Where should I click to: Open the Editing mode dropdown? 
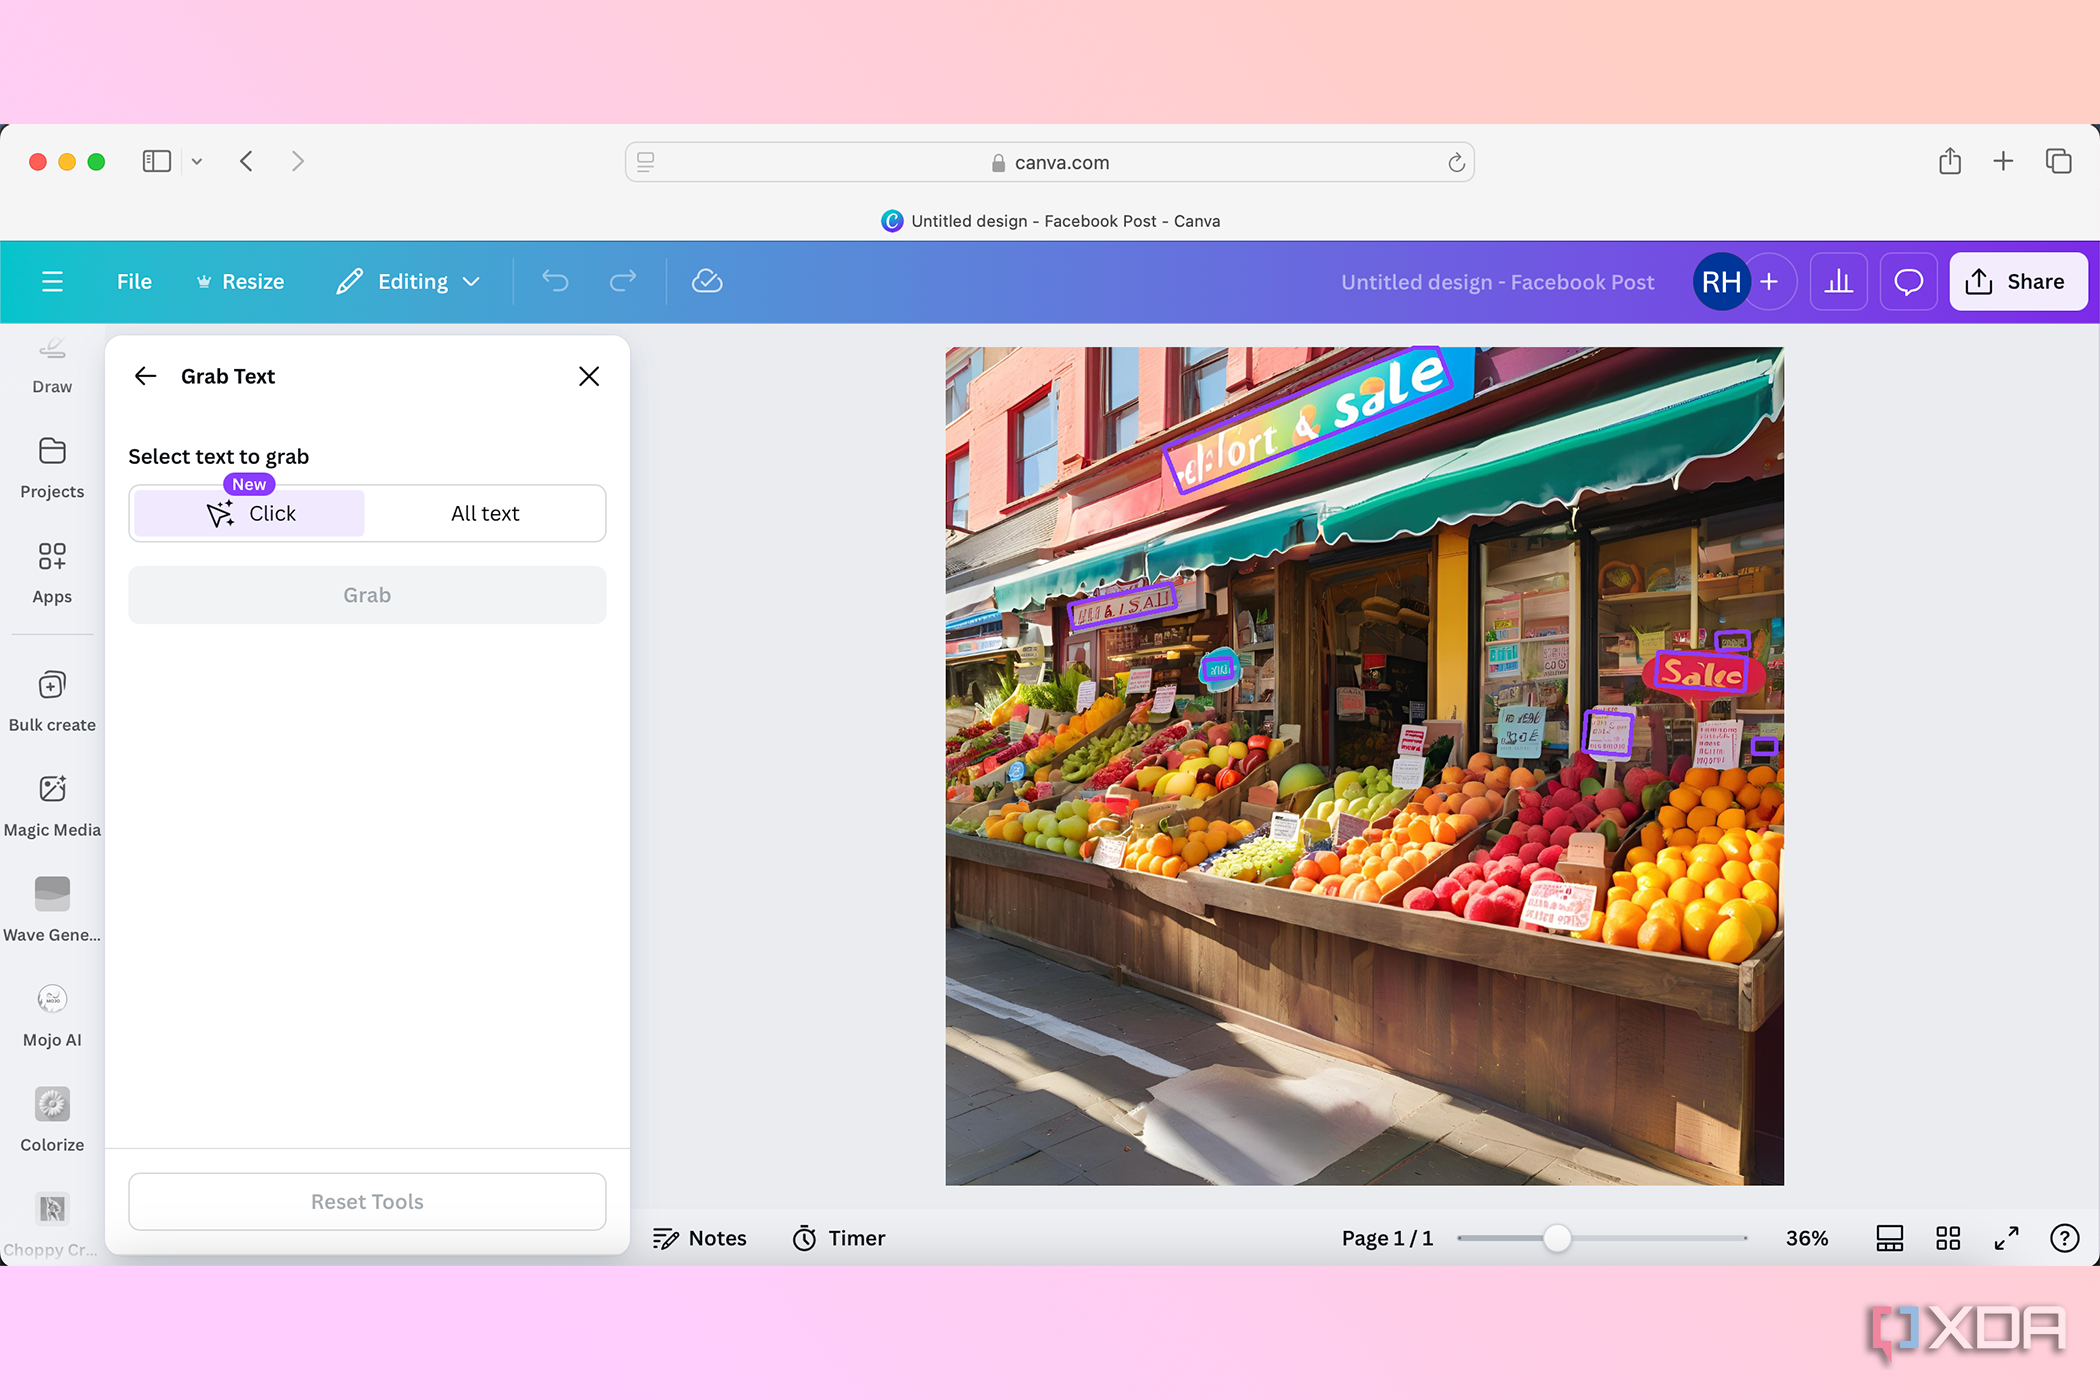pos(409,282)
